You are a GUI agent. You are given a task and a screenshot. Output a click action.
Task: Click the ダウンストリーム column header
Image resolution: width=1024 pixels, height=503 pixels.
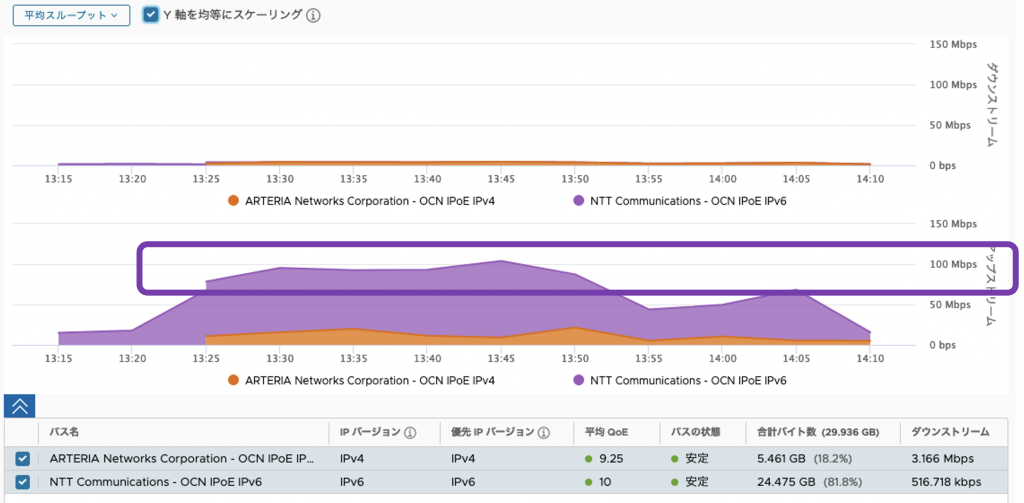click(950, 432)
